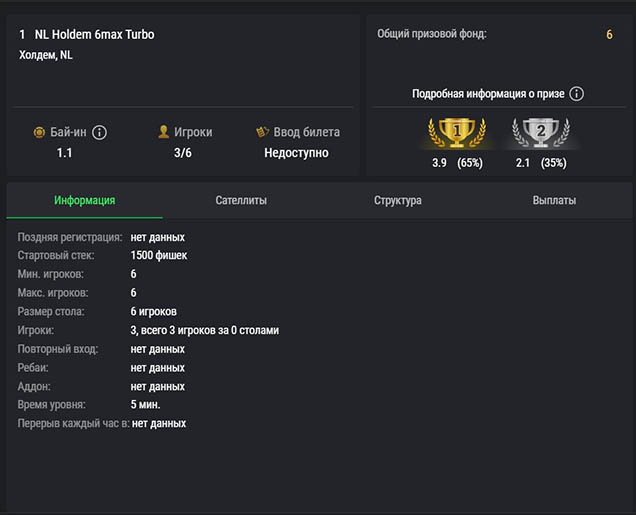Screen dimensions: 636x515
Task: Click the ticket entry icon
Action: point(264,132)
